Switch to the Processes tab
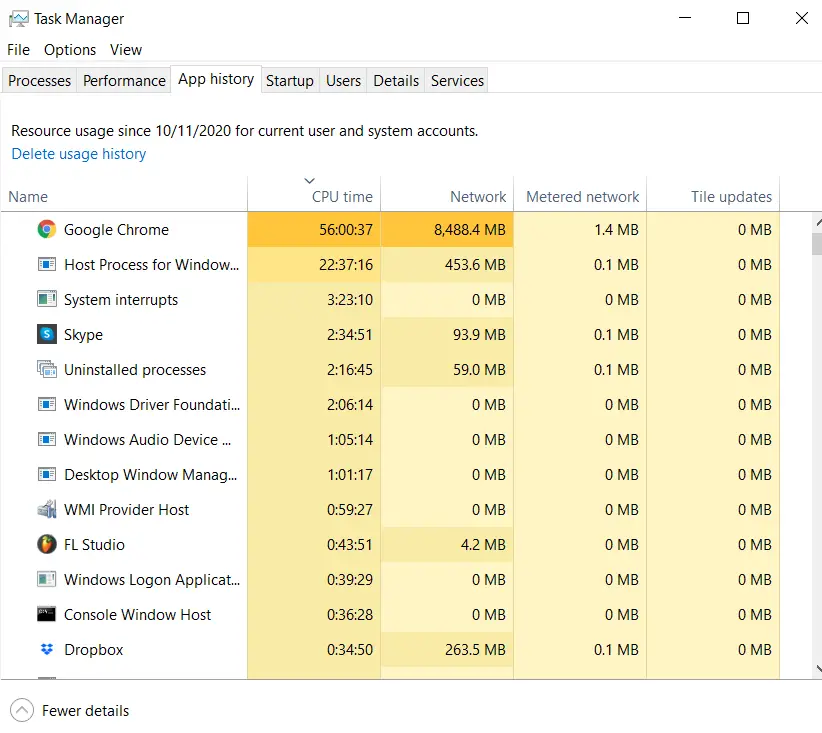Image resolution: width=822 pixels, height=733 pixels. [x=39, y=81]
